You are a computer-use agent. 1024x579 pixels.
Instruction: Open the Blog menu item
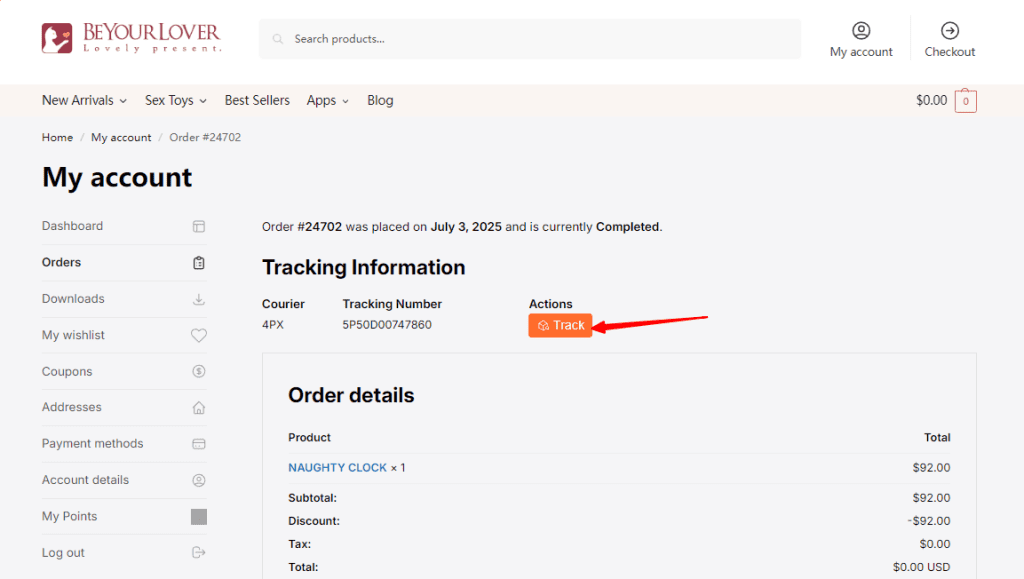380,101
